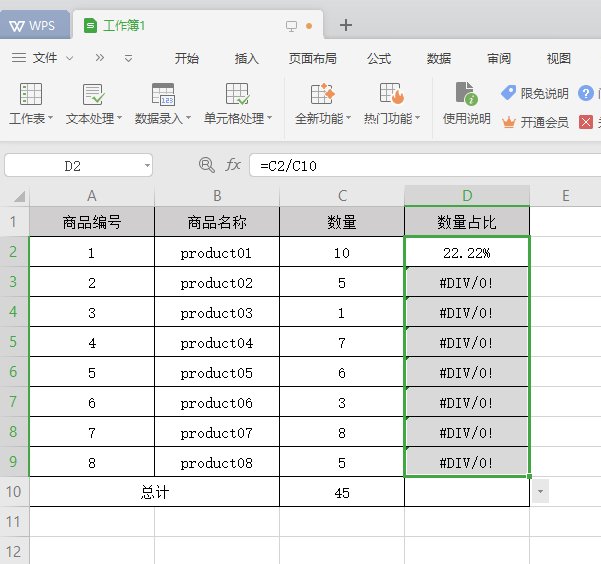601x564 pixels.
Task: Select column A header
Action: [92, 196]
